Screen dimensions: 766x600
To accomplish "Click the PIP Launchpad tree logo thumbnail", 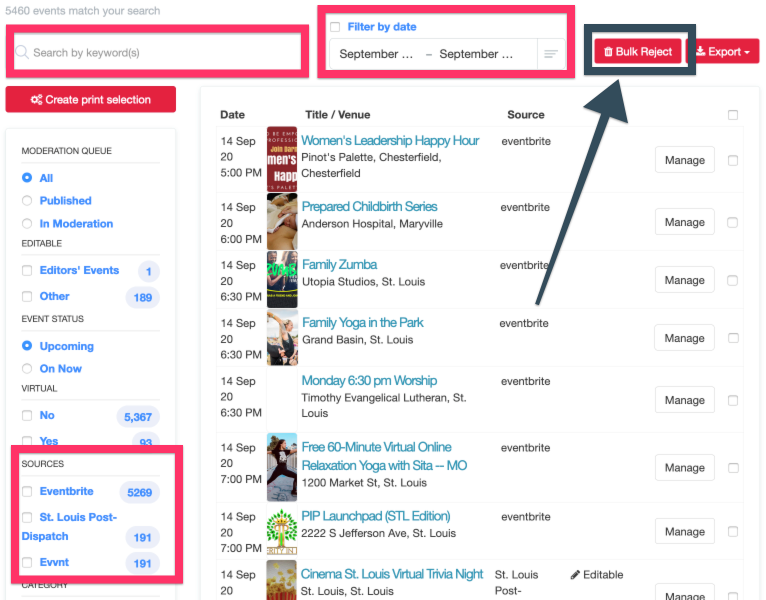I will [282, 532].
